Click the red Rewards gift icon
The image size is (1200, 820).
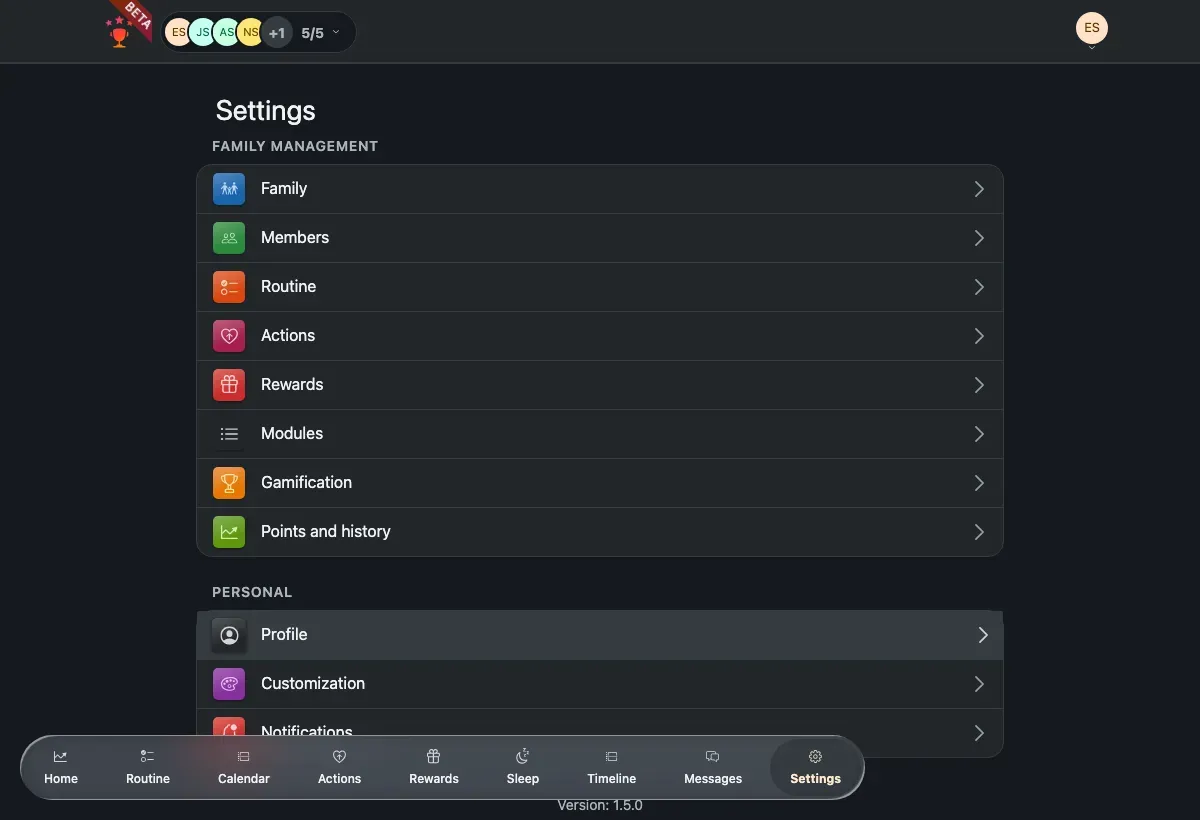click(x=229, y=385)
